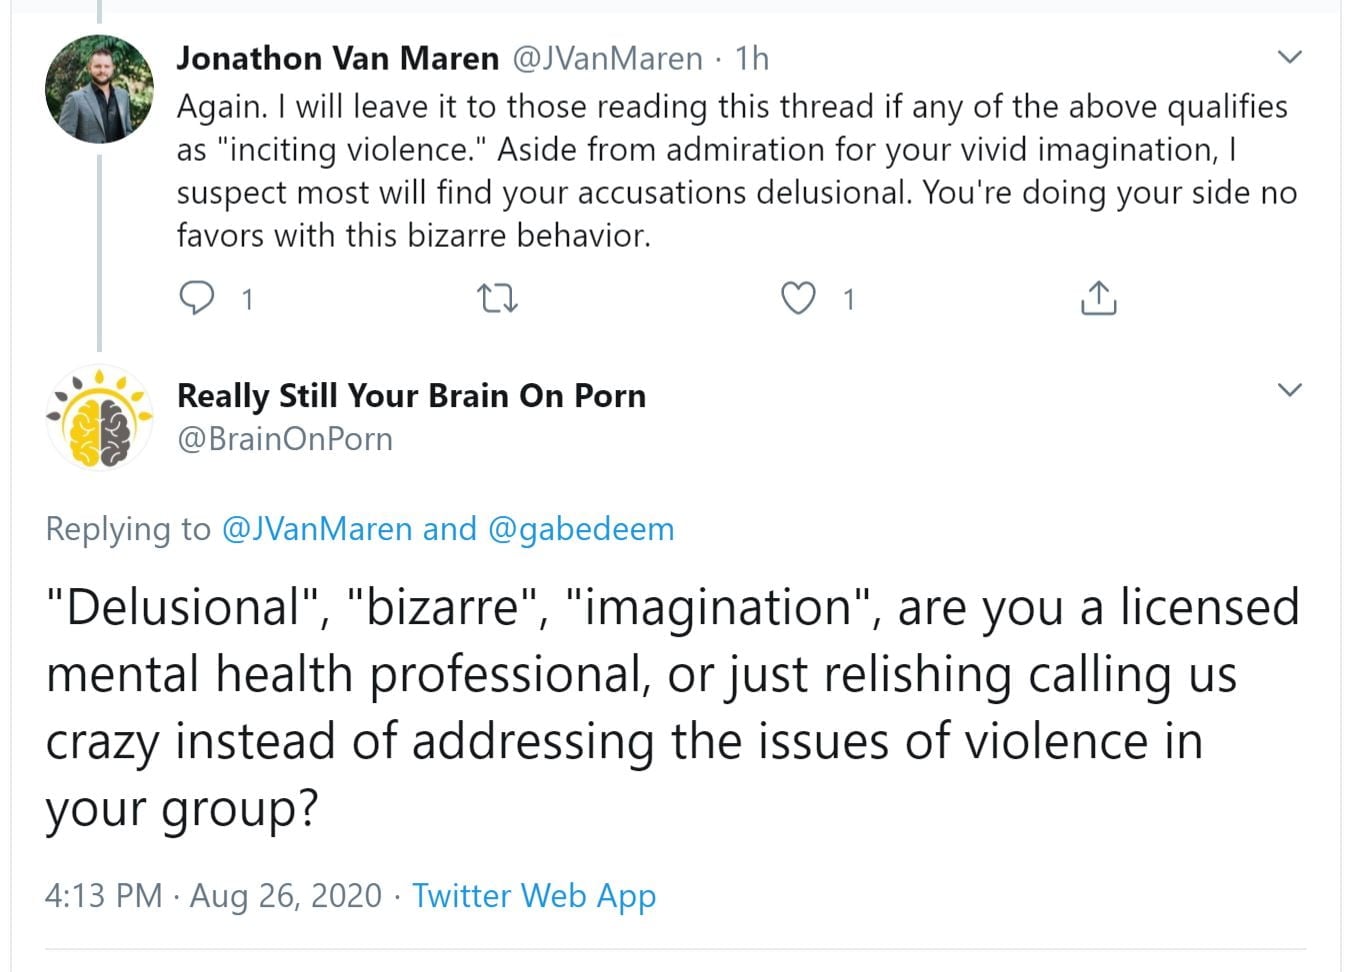Screen dimensions: 1352x972
Task: Click the Twitter Web App link
Action: (x=534, y=895)
